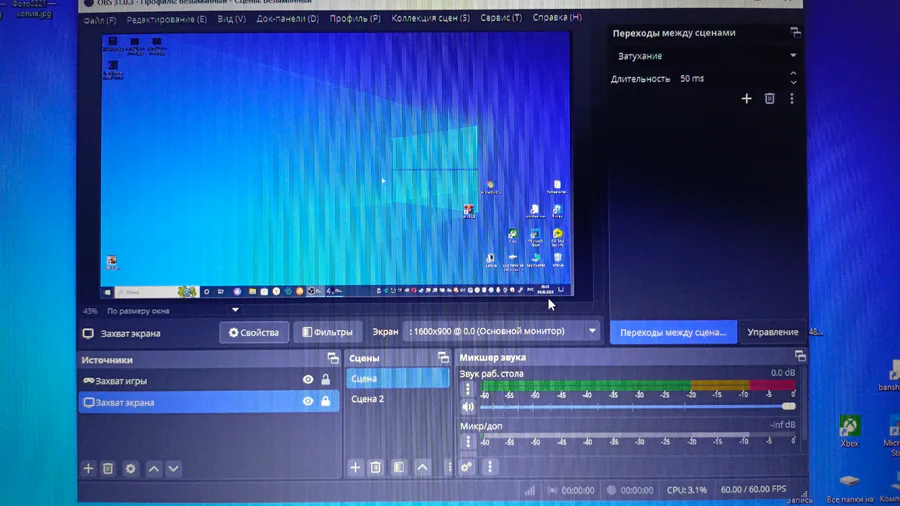Screen dimensions: 900x506
Task: Click the main preview canvas
Action: coord(336,165)
